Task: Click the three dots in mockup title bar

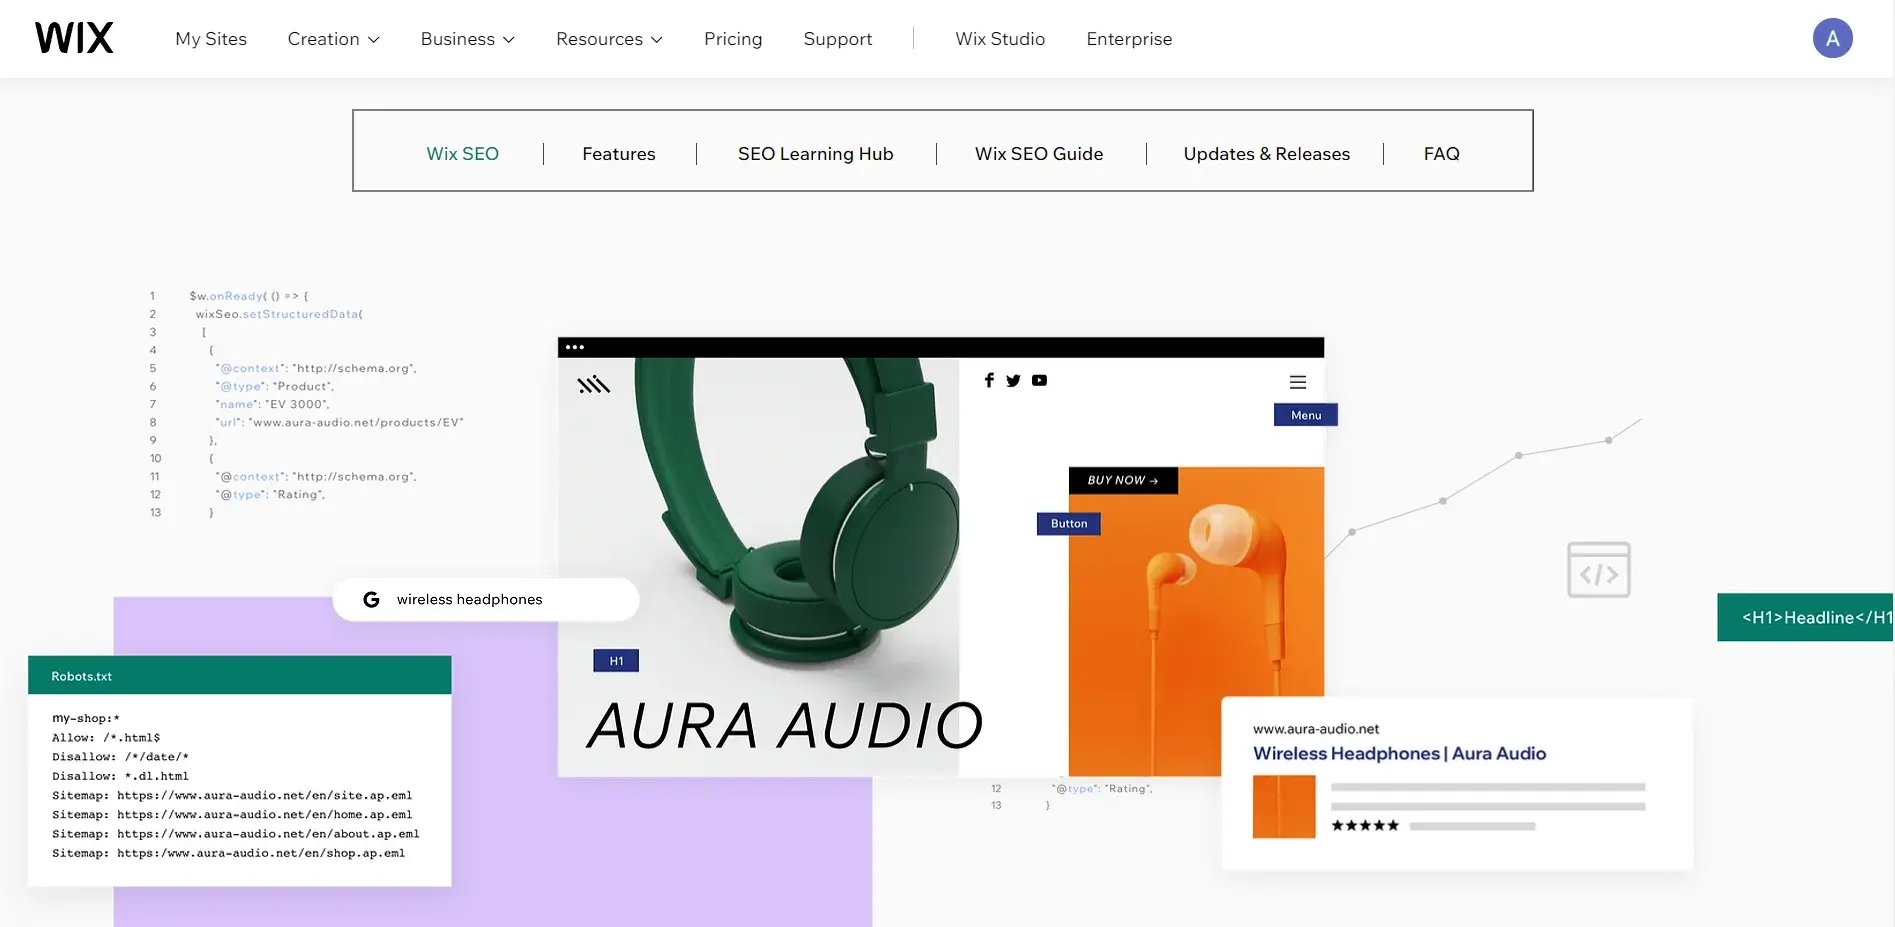Action: point(575,347)
